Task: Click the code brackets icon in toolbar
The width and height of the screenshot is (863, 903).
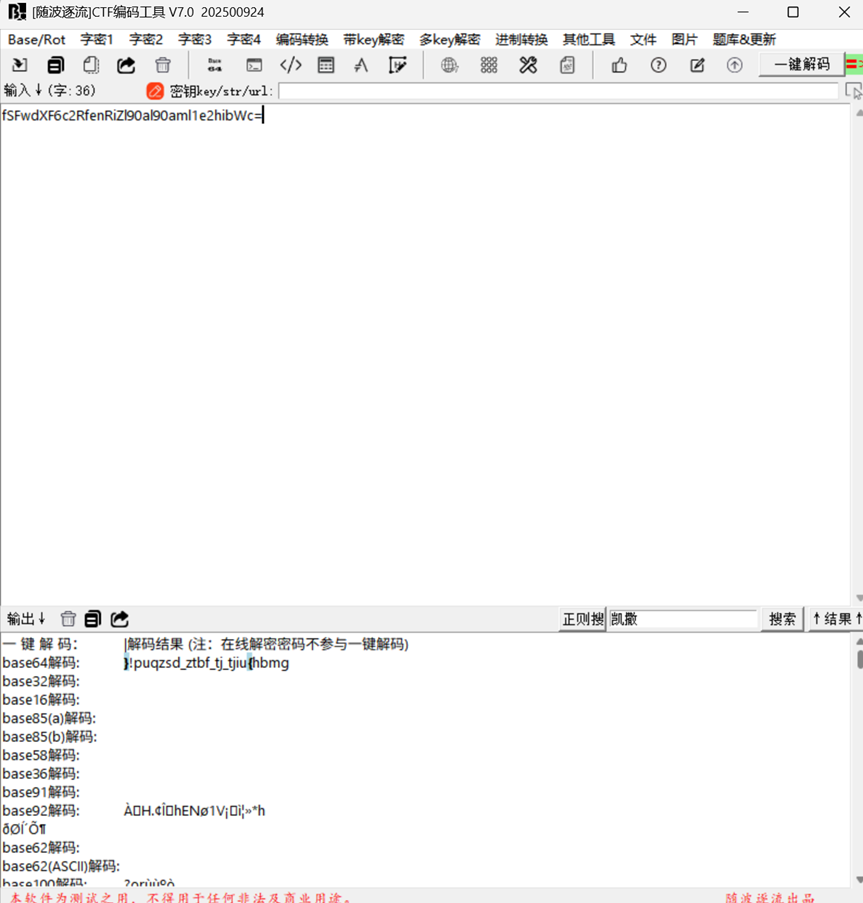Action: [290, 65]
